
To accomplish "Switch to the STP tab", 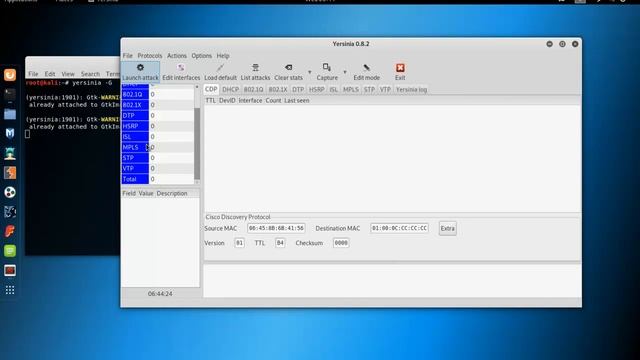I will point(369,89).
